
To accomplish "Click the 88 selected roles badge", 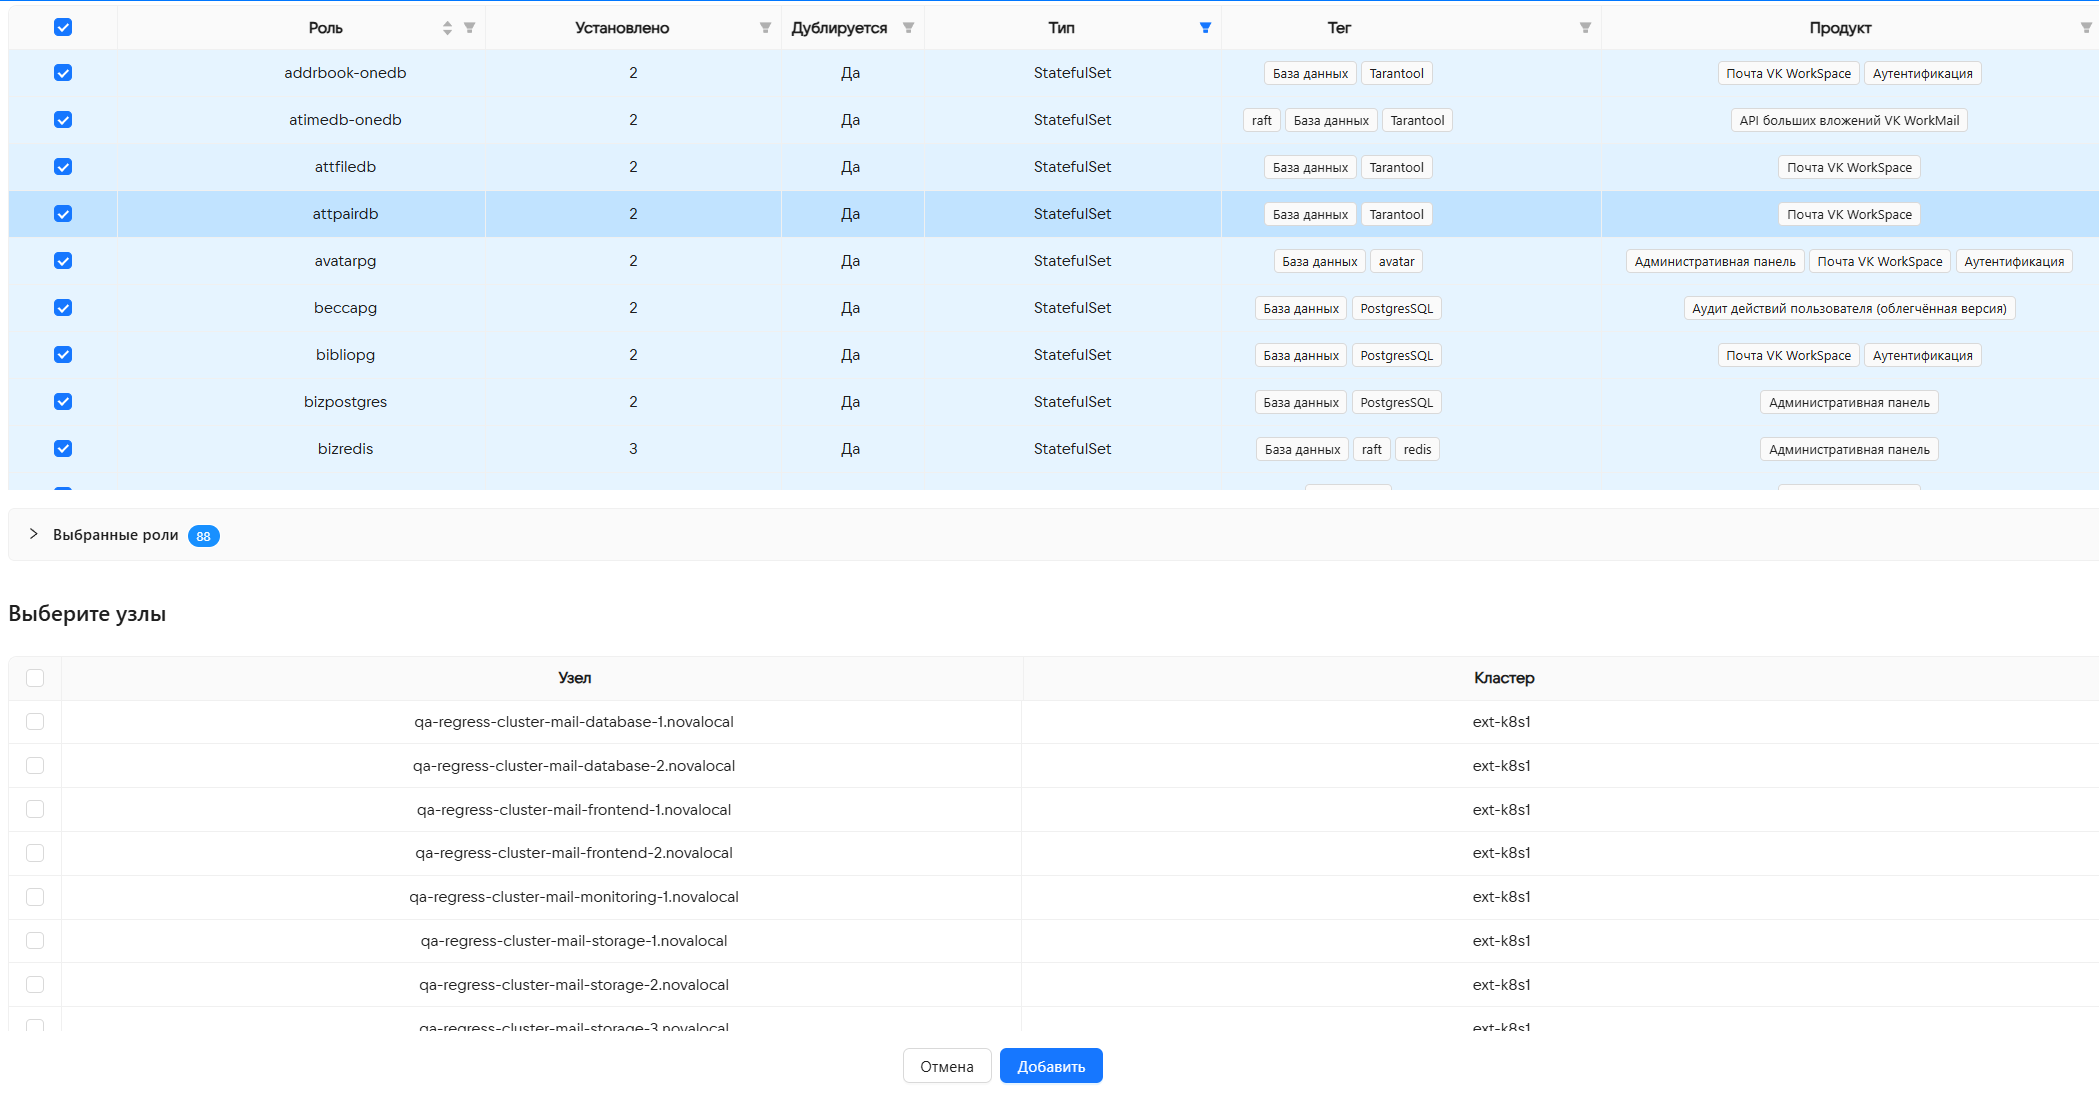I will [x=204, y=536].
